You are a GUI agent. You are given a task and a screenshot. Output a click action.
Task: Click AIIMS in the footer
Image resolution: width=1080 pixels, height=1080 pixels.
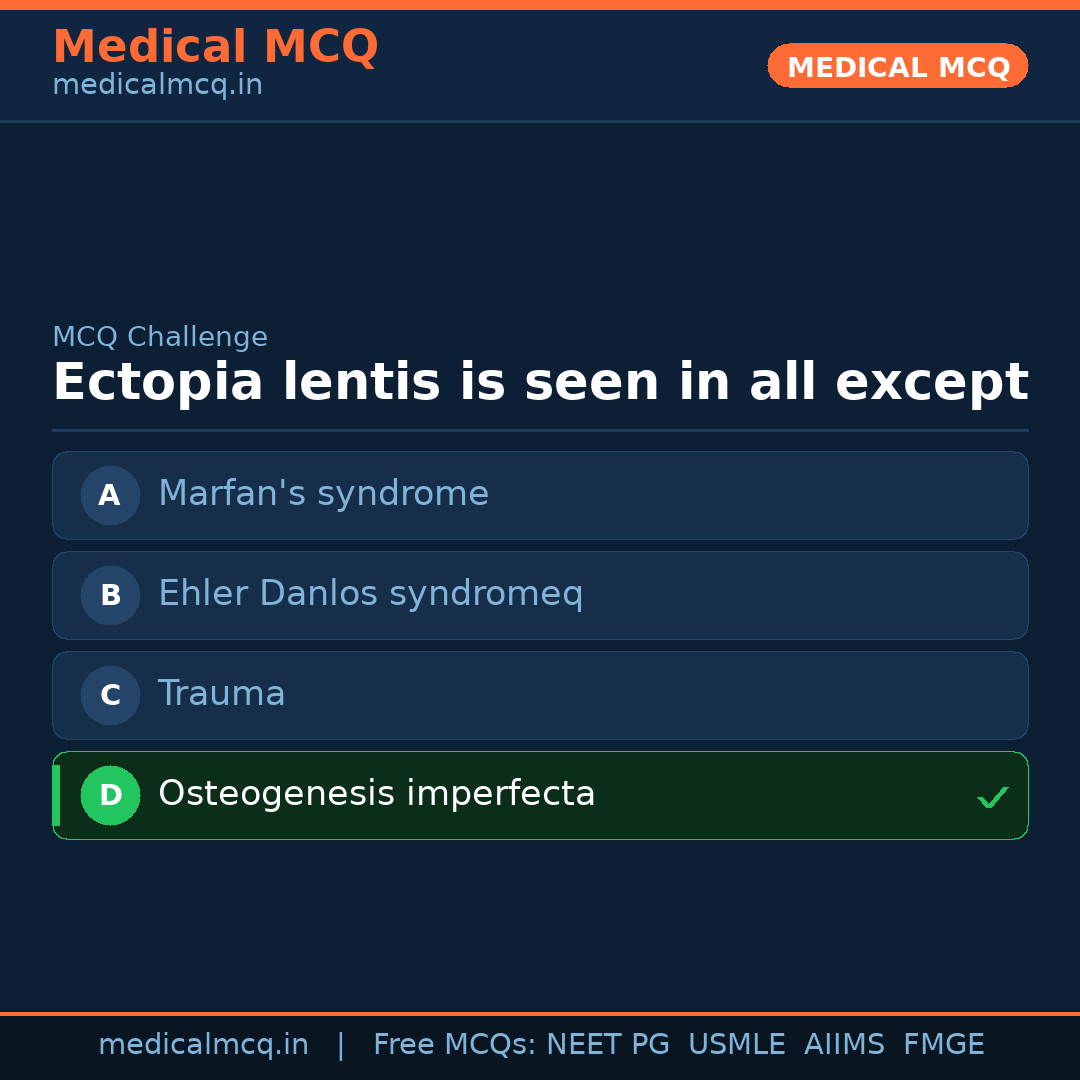click(844, 1045)
